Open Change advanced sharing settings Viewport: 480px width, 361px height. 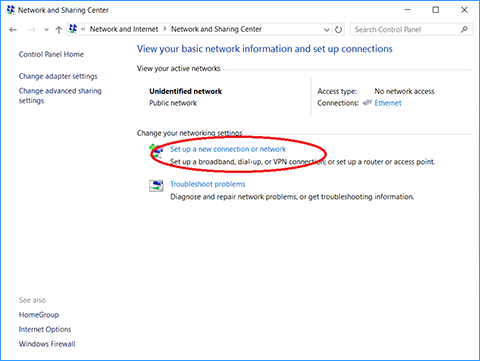[60, 96]
